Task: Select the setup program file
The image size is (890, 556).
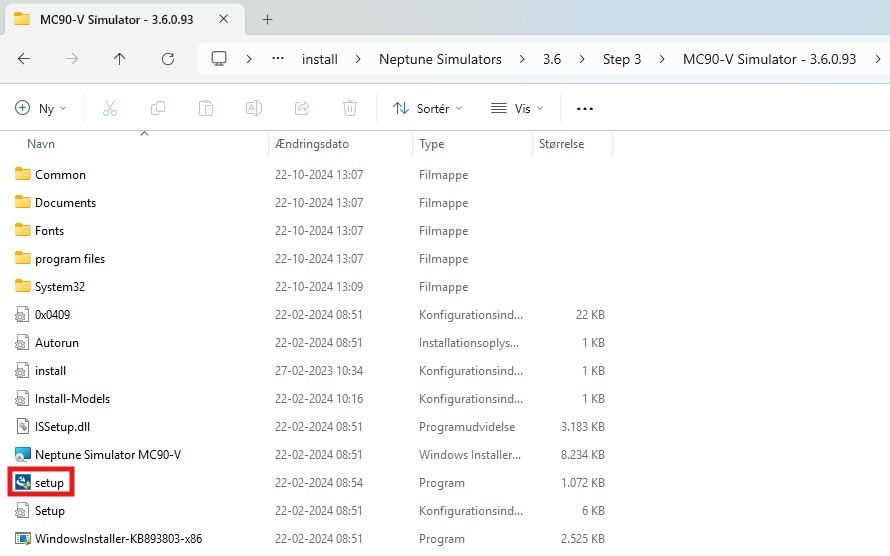Action: 49,483
